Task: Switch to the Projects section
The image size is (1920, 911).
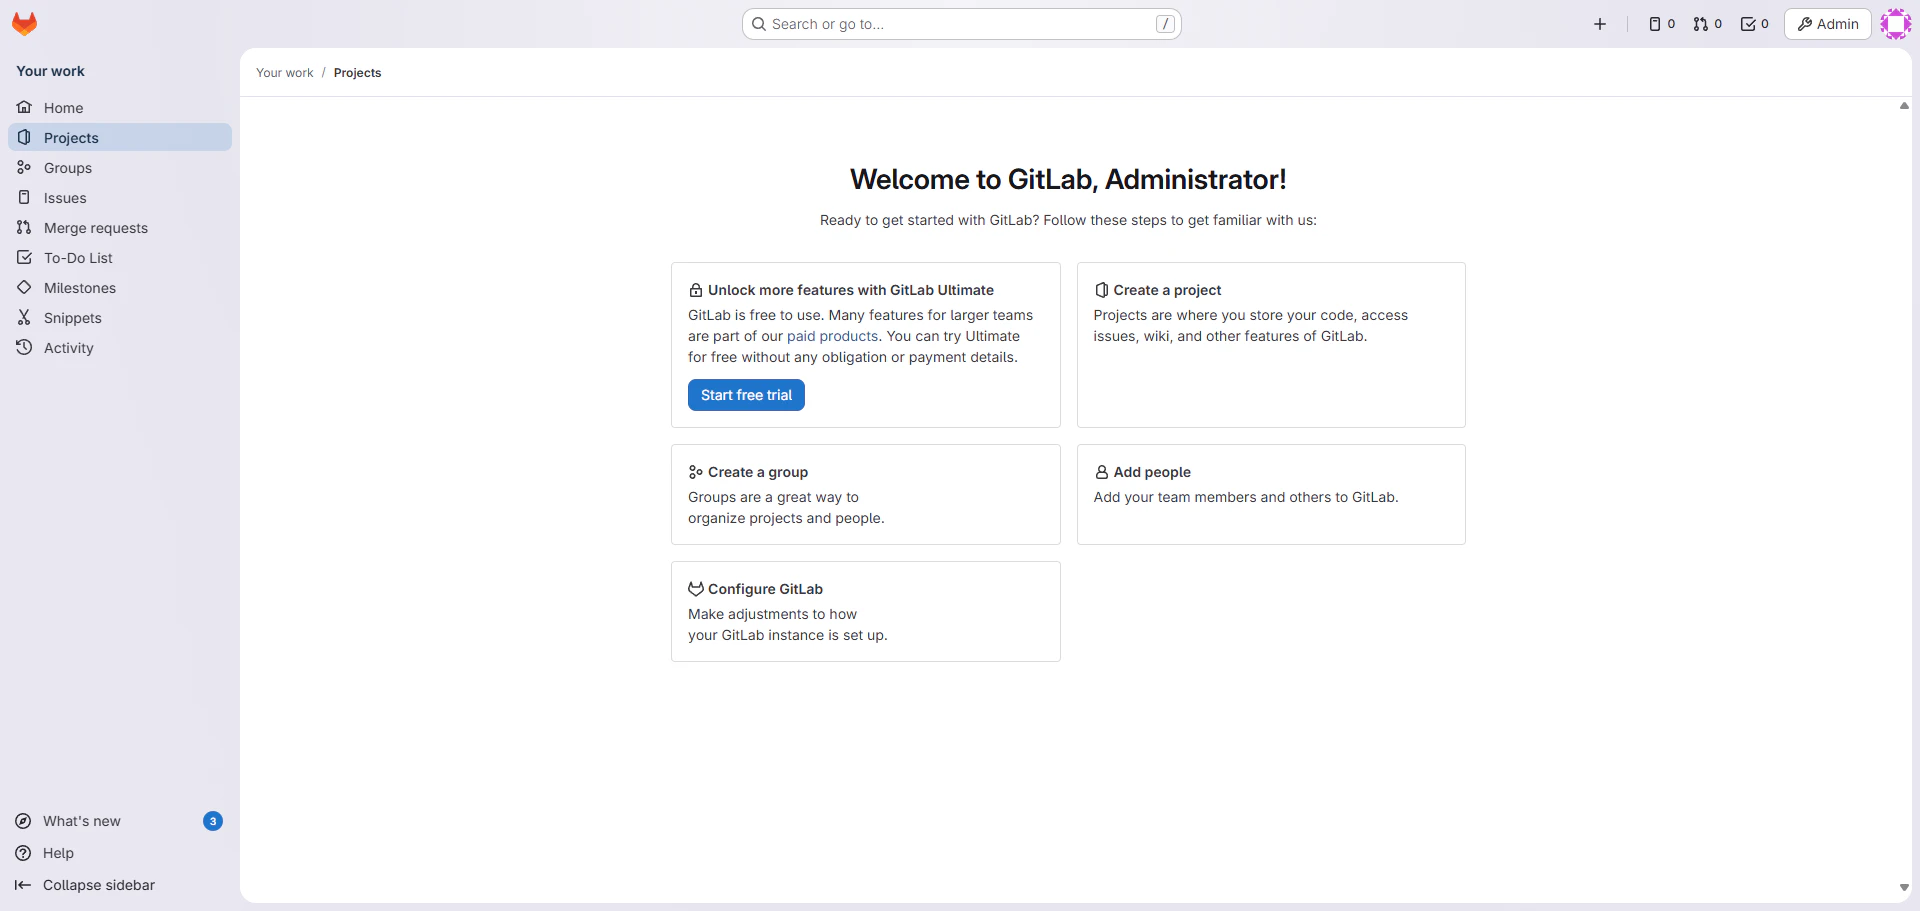Action: tap(71, 137)
